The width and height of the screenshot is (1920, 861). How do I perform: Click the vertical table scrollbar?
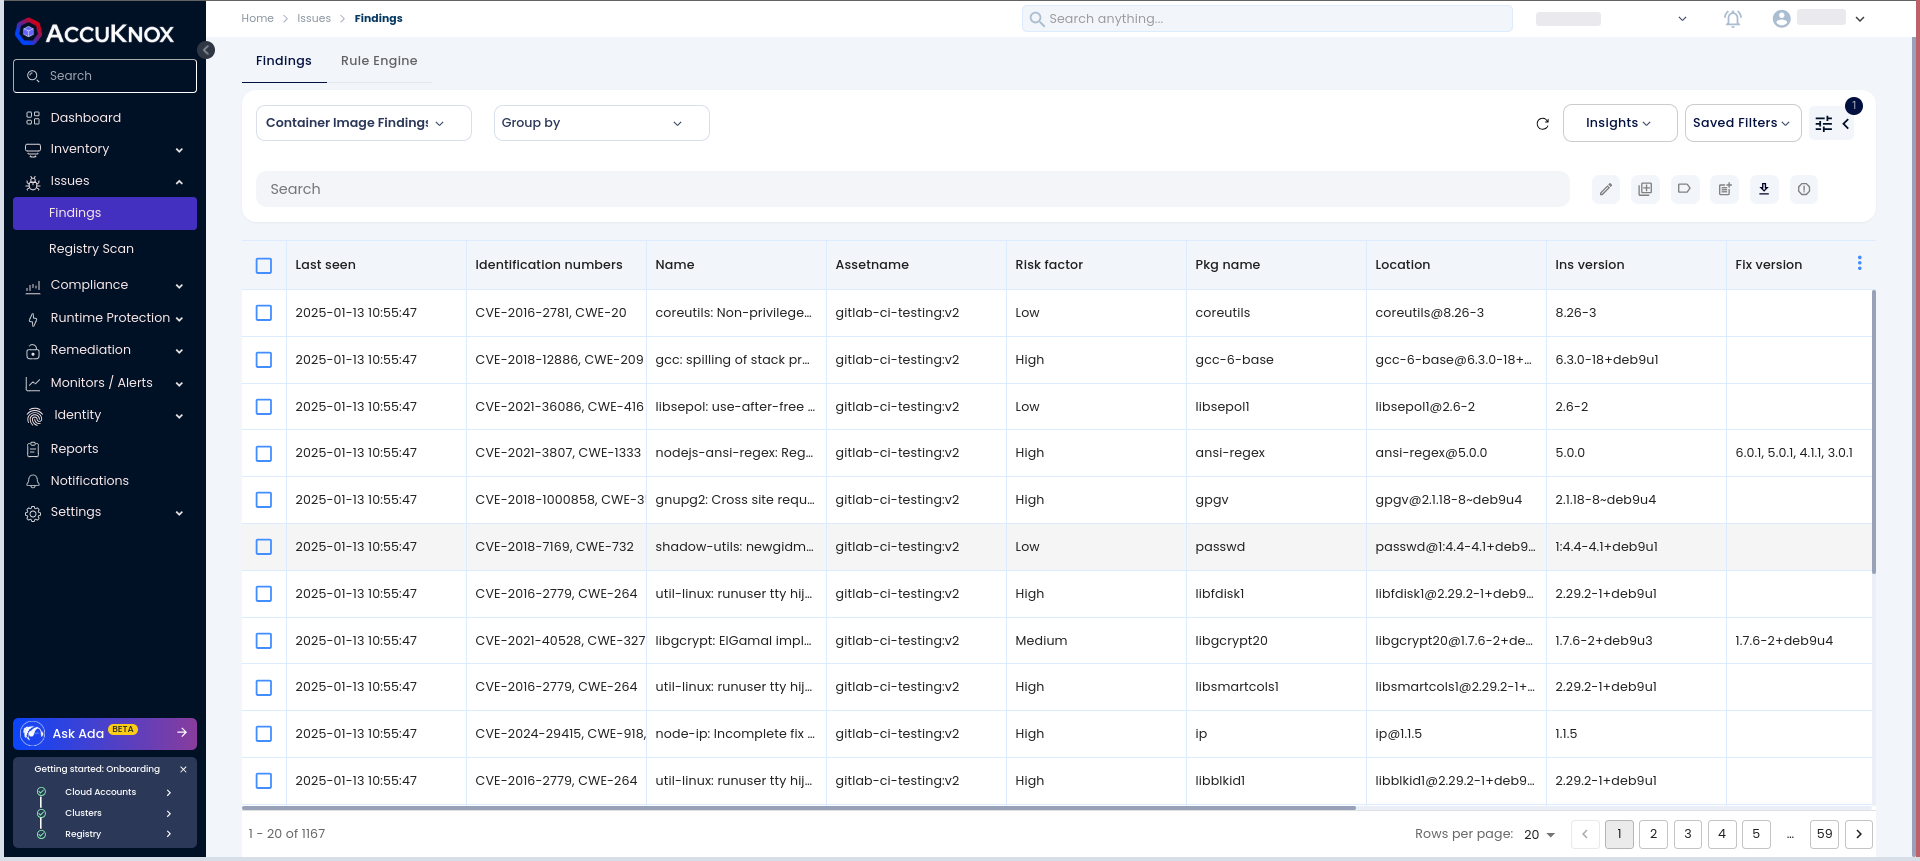tap(1874, 431)
